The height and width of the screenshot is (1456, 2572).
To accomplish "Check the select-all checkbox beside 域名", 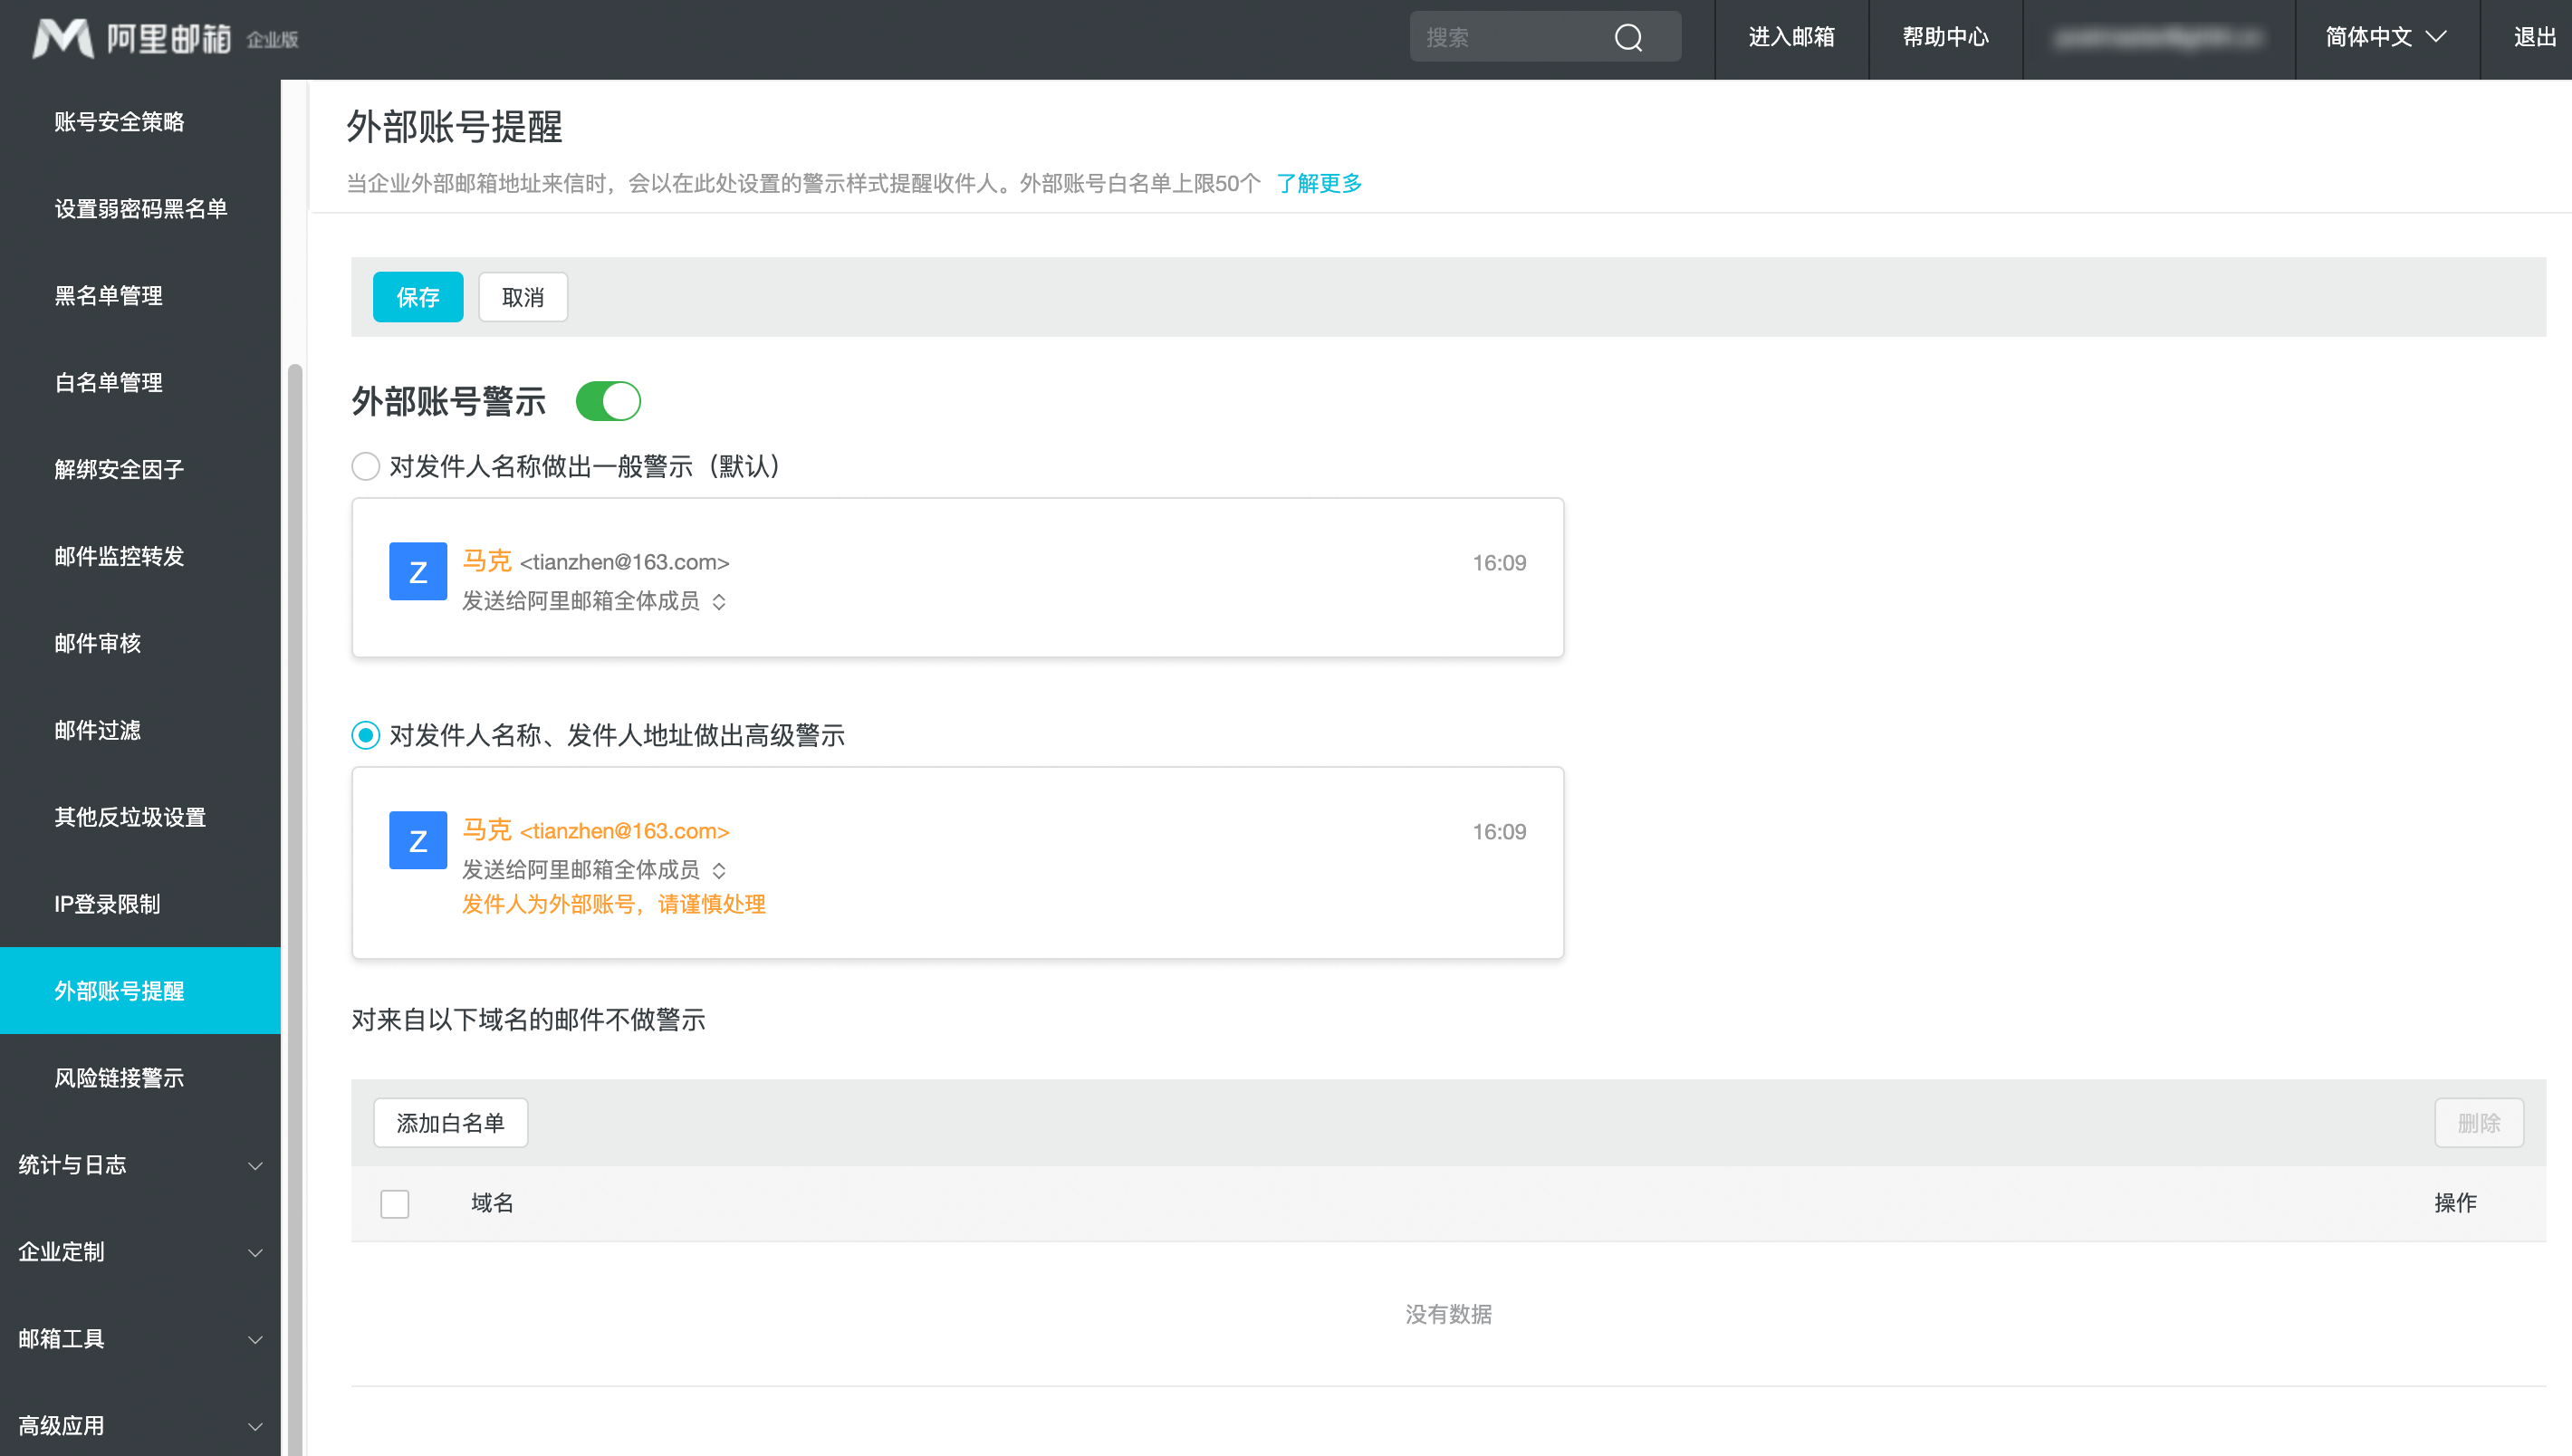I will click(x=395, y=1203).
